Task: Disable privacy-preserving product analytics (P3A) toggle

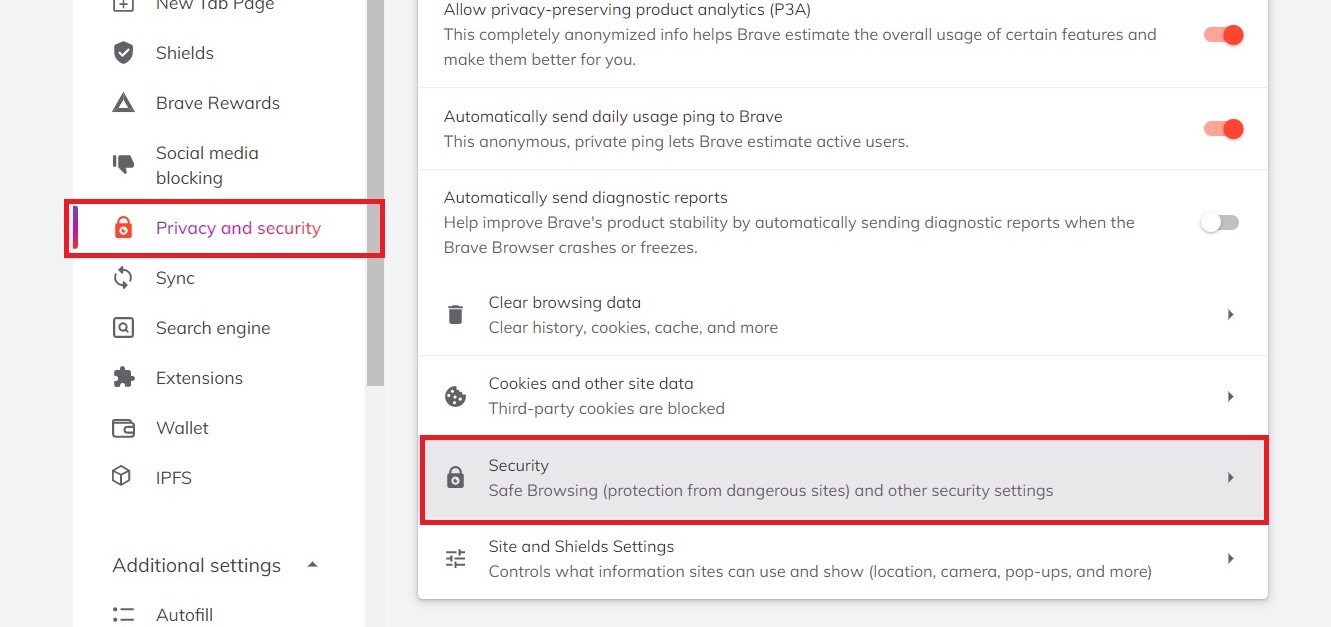Action: point(1222,35)
